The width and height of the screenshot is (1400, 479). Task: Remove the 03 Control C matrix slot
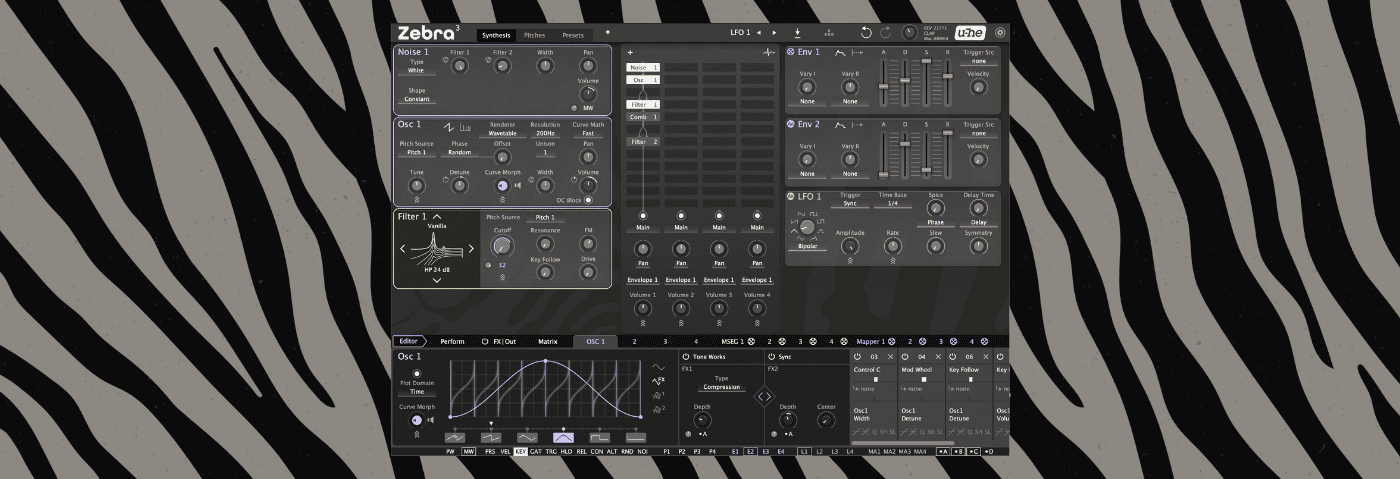point(890,357)
